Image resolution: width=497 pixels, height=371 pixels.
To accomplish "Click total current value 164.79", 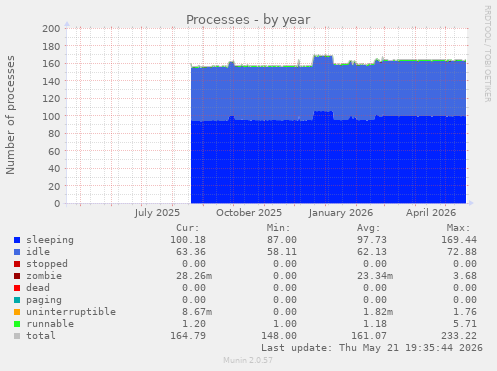I will [x=188, y=336].
